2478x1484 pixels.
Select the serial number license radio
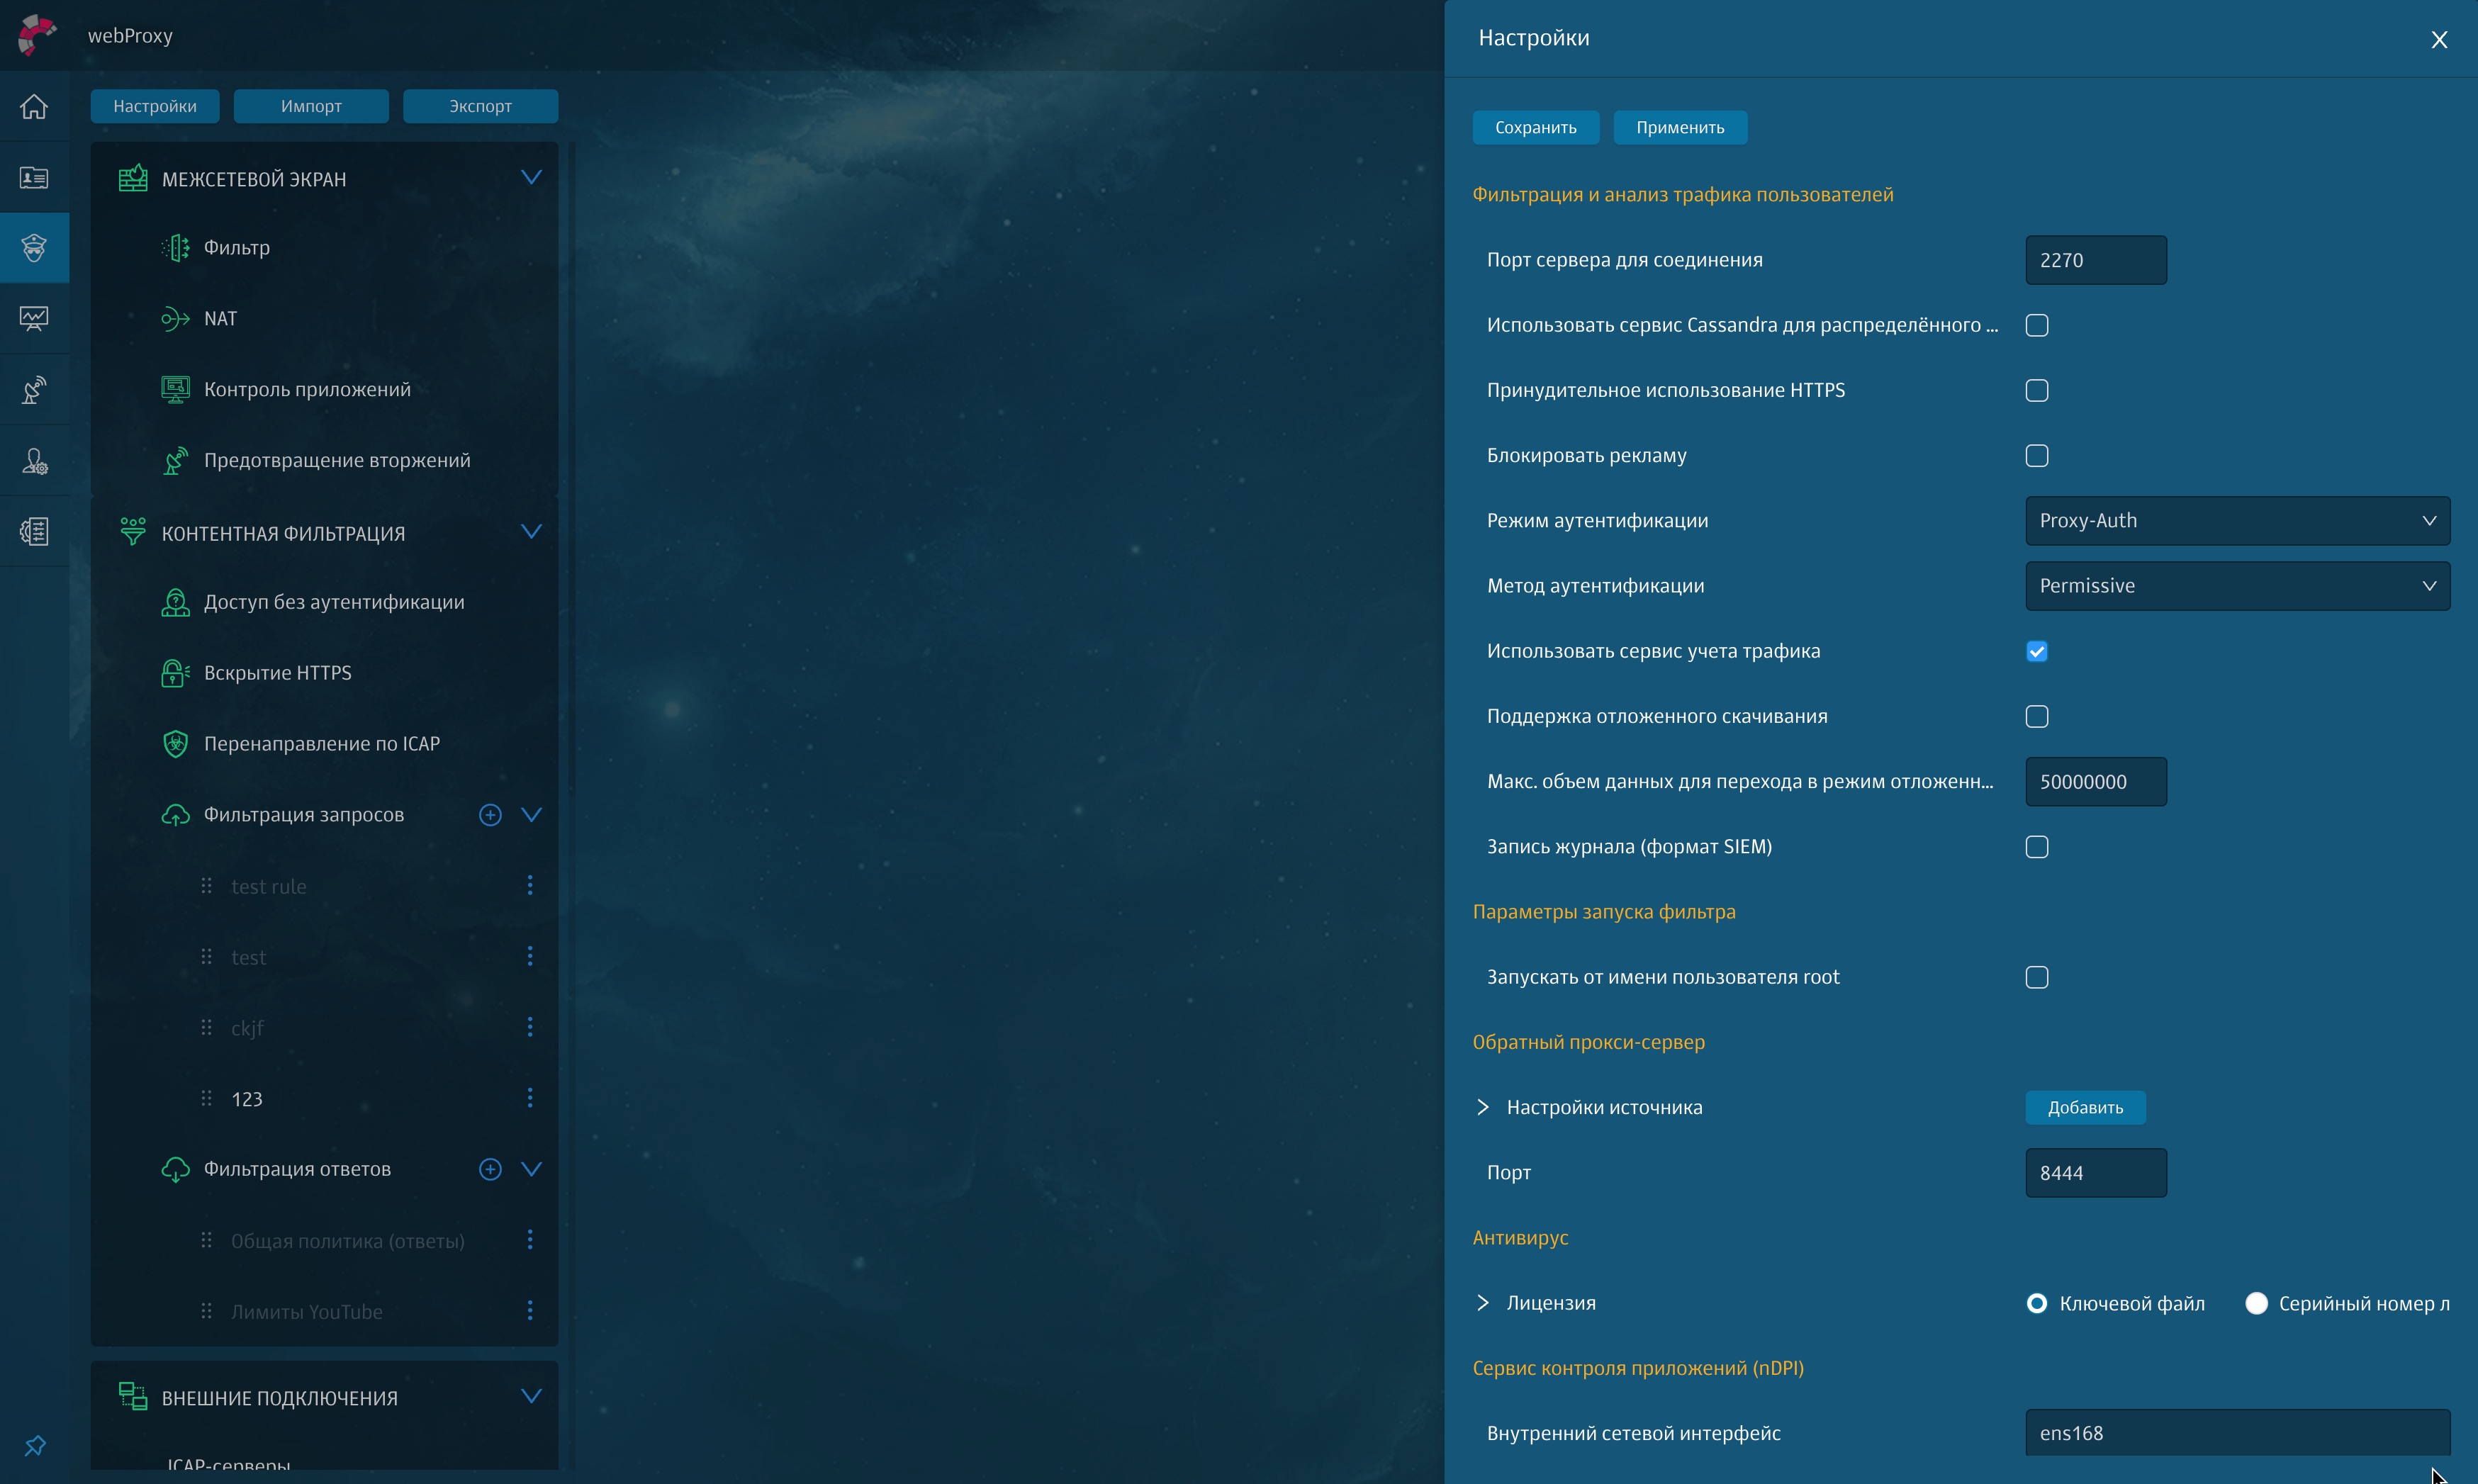pos(2256,1303)
